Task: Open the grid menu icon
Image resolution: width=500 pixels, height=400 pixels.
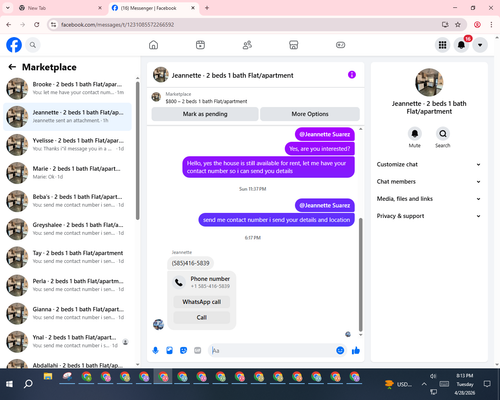Action: tap(442, 45)
